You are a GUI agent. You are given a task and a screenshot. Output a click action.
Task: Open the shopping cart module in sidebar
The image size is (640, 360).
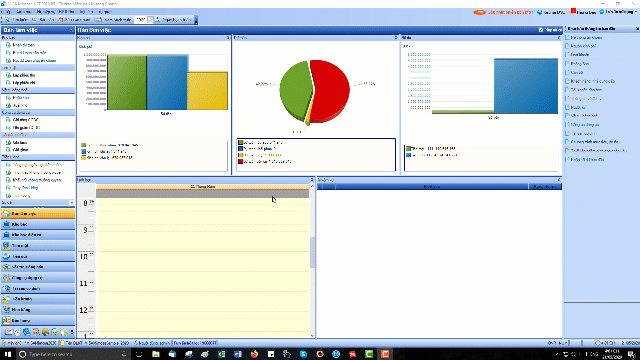point(38,309)
